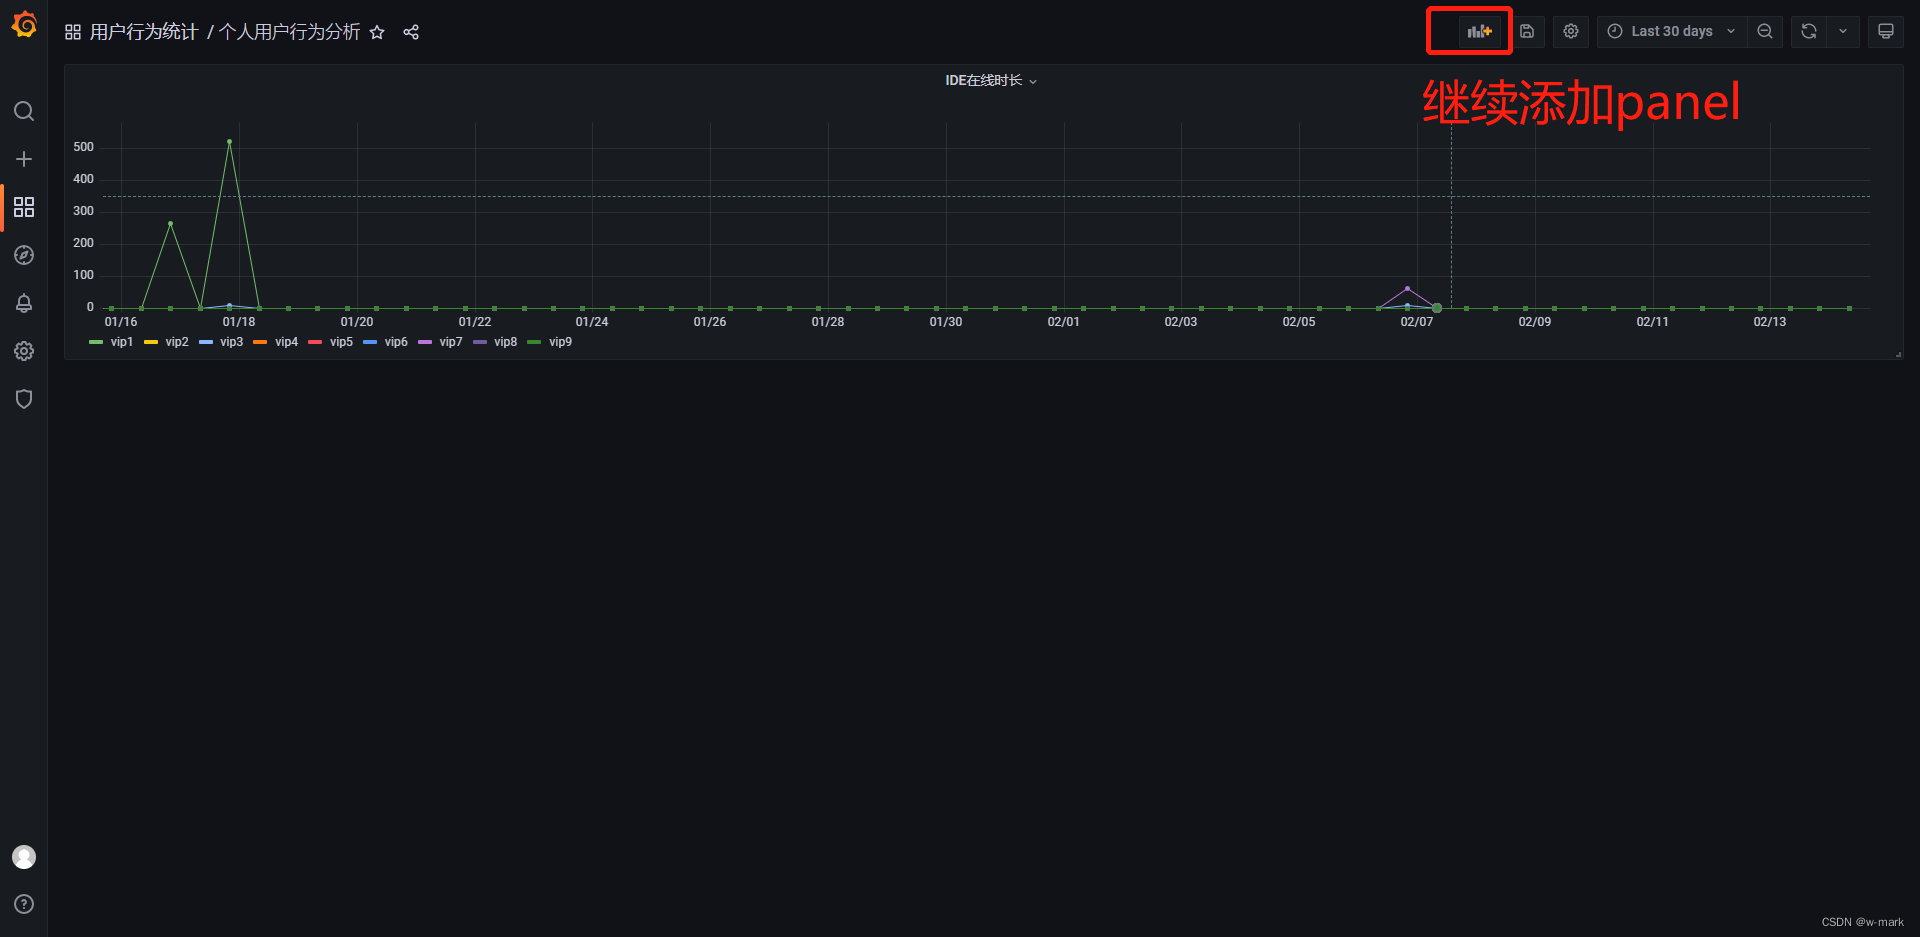Screen dimensions: 1920x937
Task: Open the Last 30 days time picker
Action: (x=1670, y=31)
